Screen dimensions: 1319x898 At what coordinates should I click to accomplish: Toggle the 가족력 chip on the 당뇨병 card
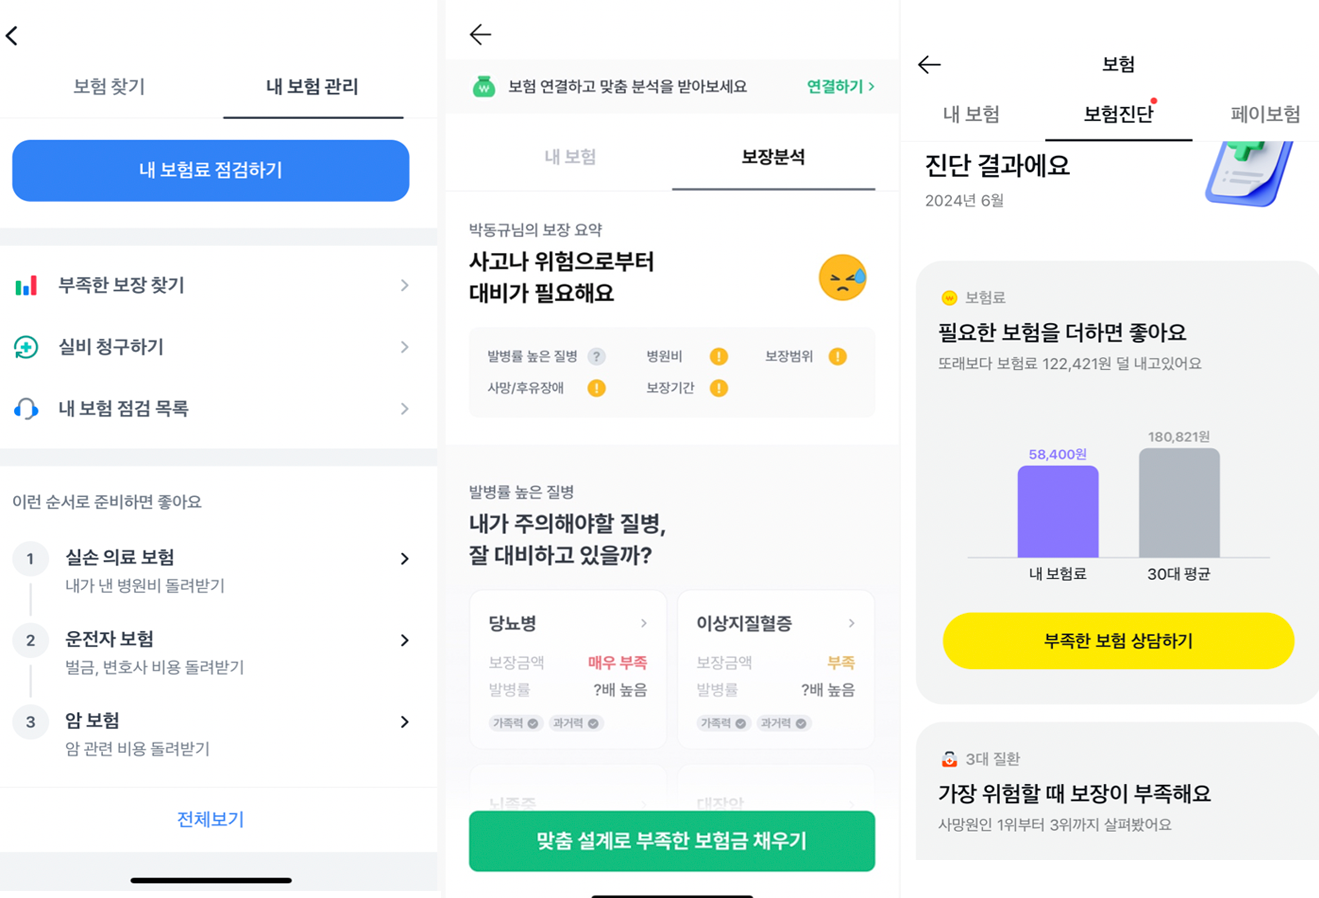coord(513,722)
